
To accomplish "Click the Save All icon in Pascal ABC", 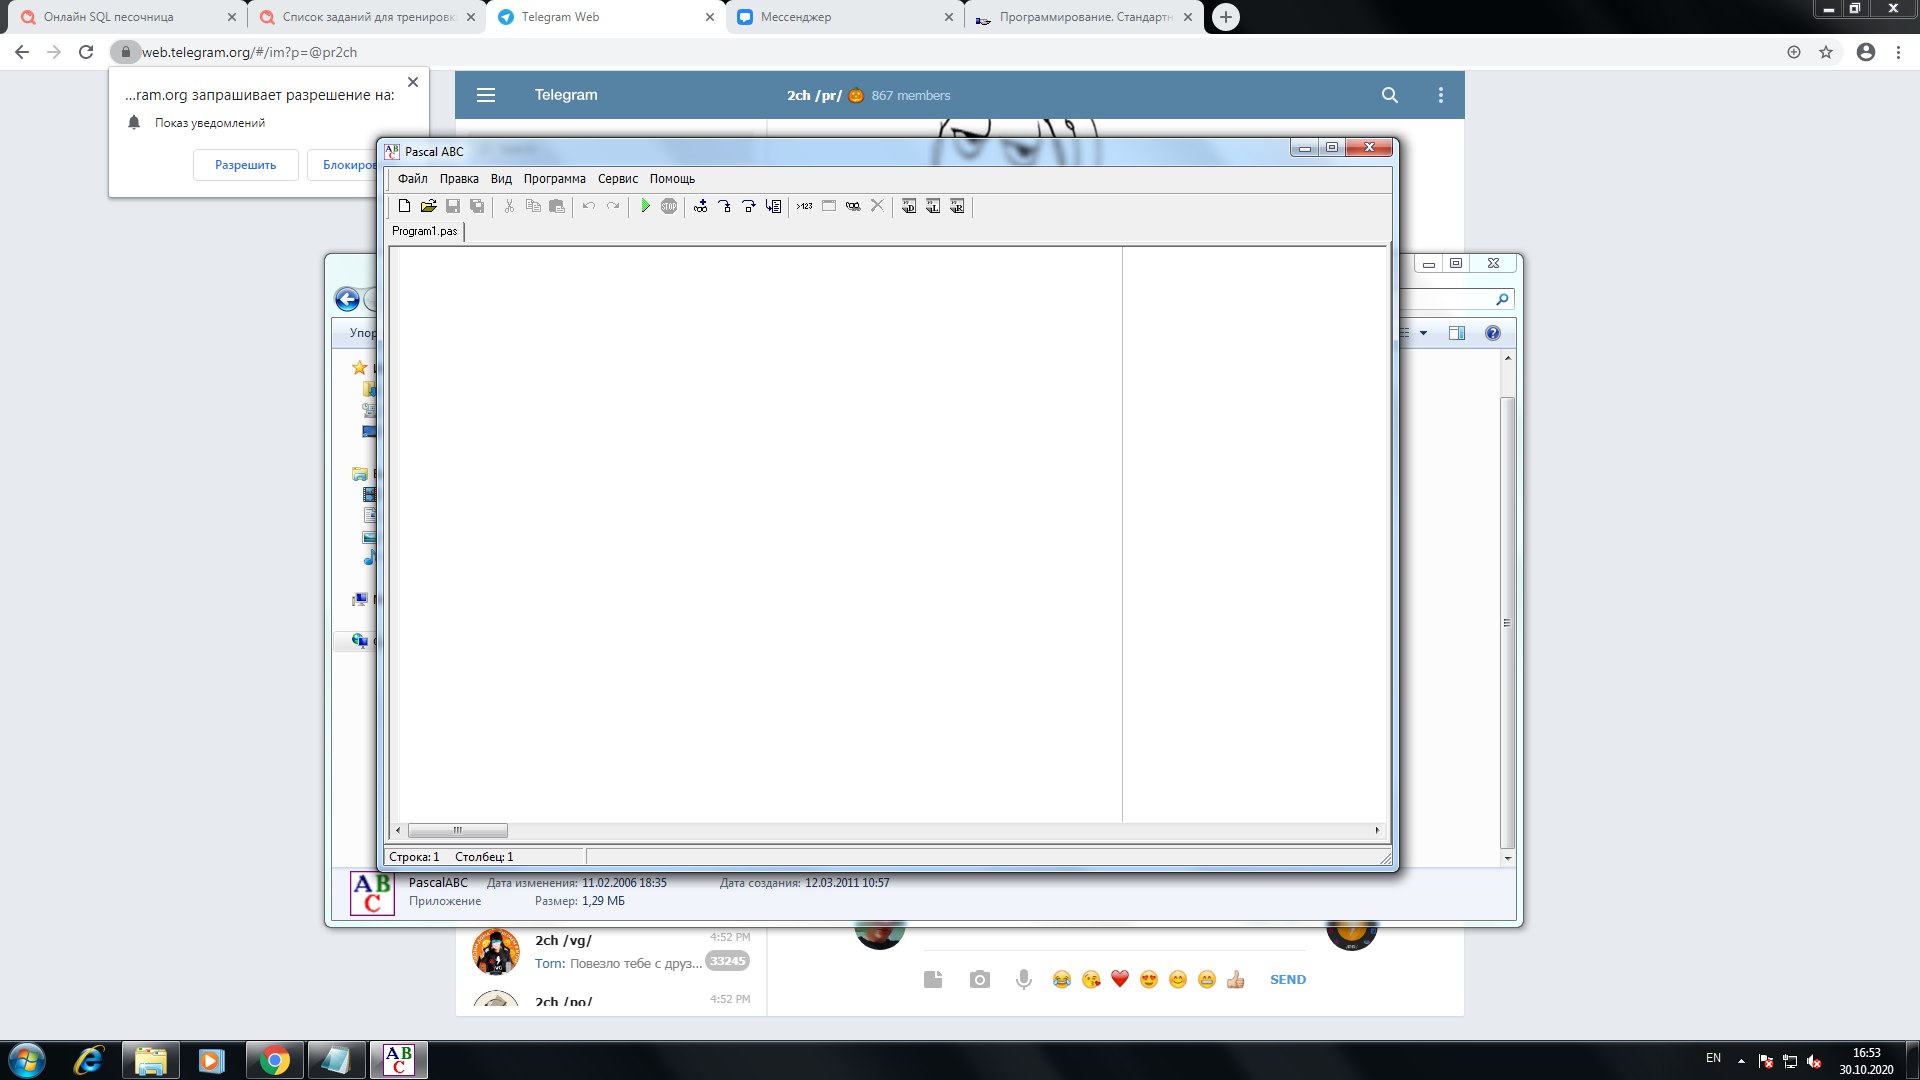I will 477,206.
